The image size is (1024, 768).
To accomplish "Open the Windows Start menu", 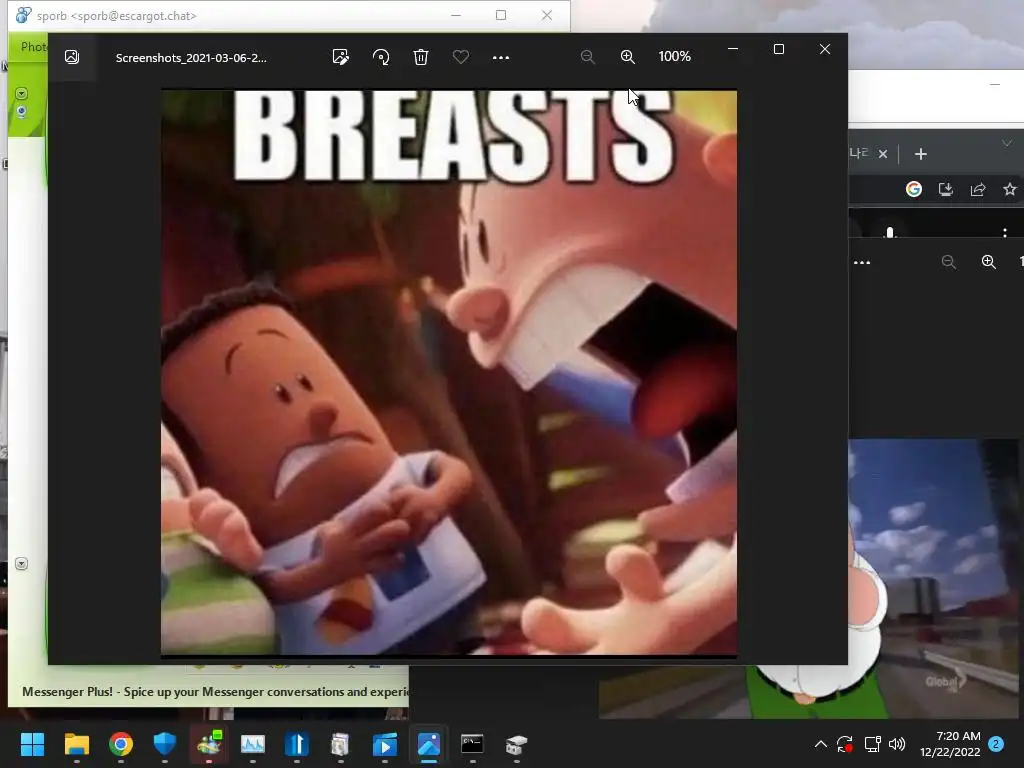I will click(x=32, y=744).
